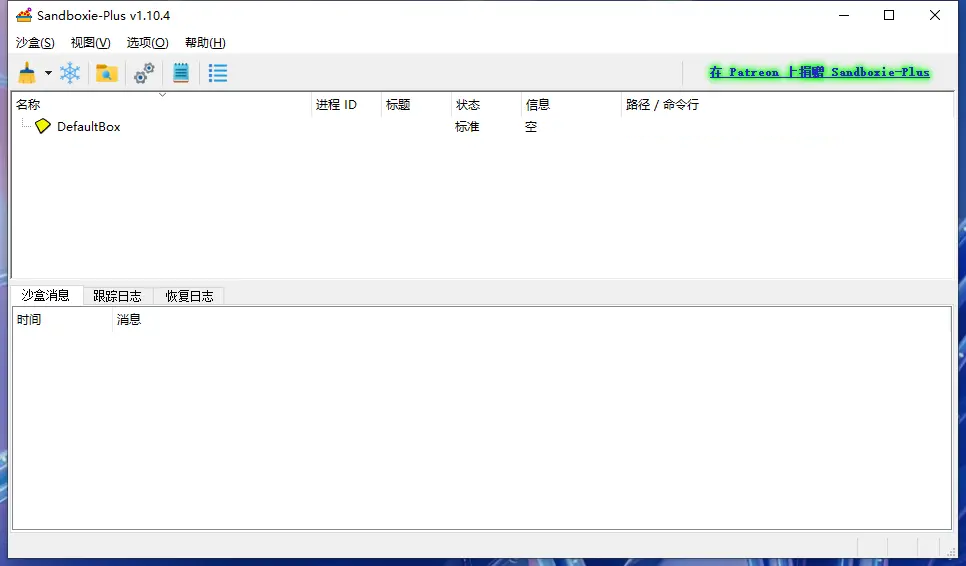Click the 空 info cell of DefaultBox
Screen dimensions: 966x566
(531, 127)
